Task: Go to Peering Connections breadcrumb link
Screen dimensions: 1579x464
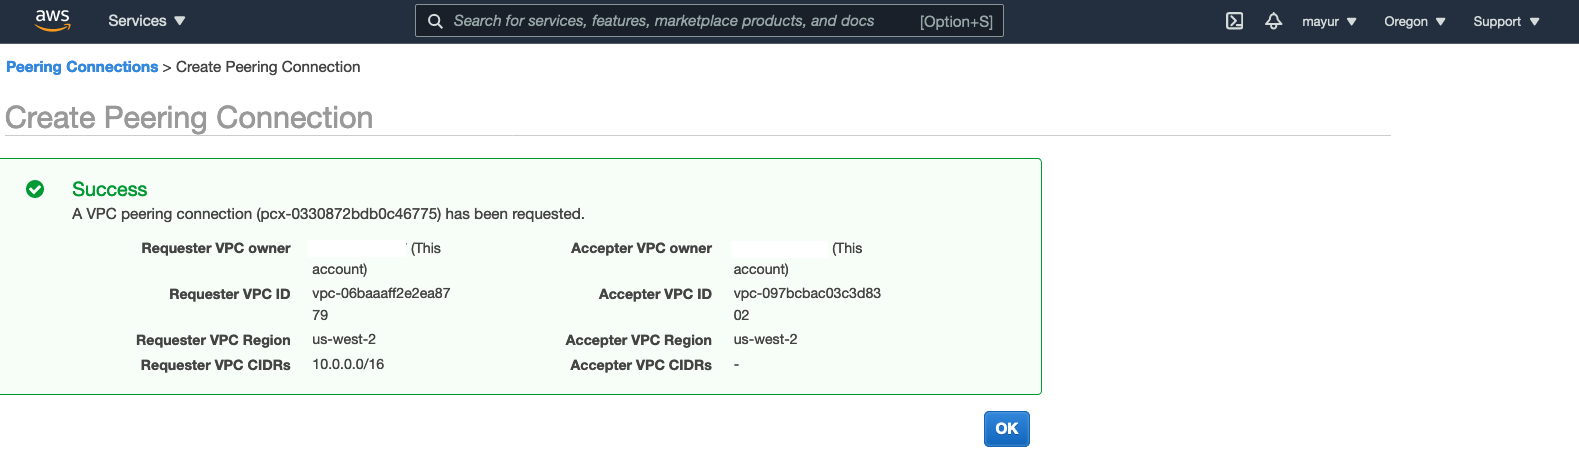Action: point(82,67)
